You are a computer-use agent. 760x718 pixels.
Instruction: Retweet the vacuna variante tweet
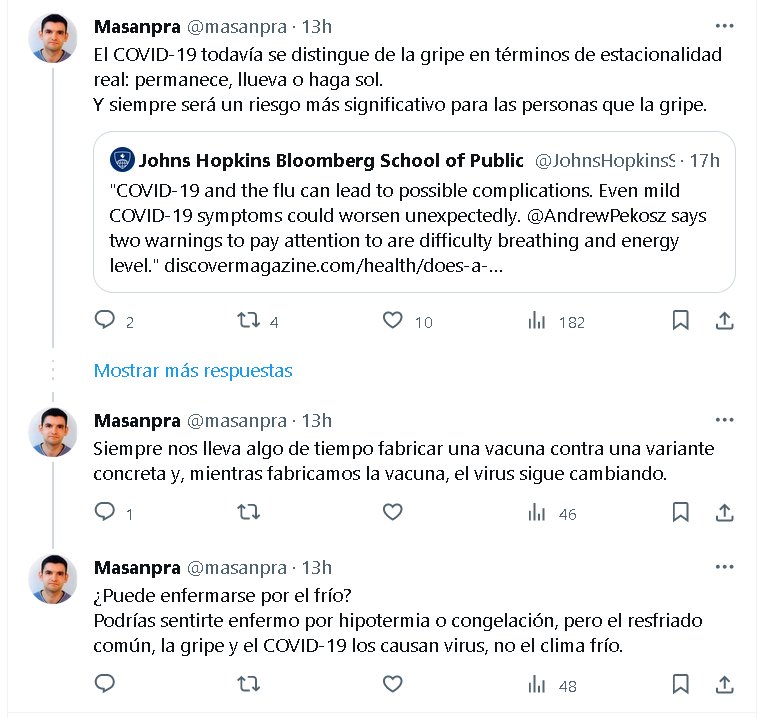[249, 513]
